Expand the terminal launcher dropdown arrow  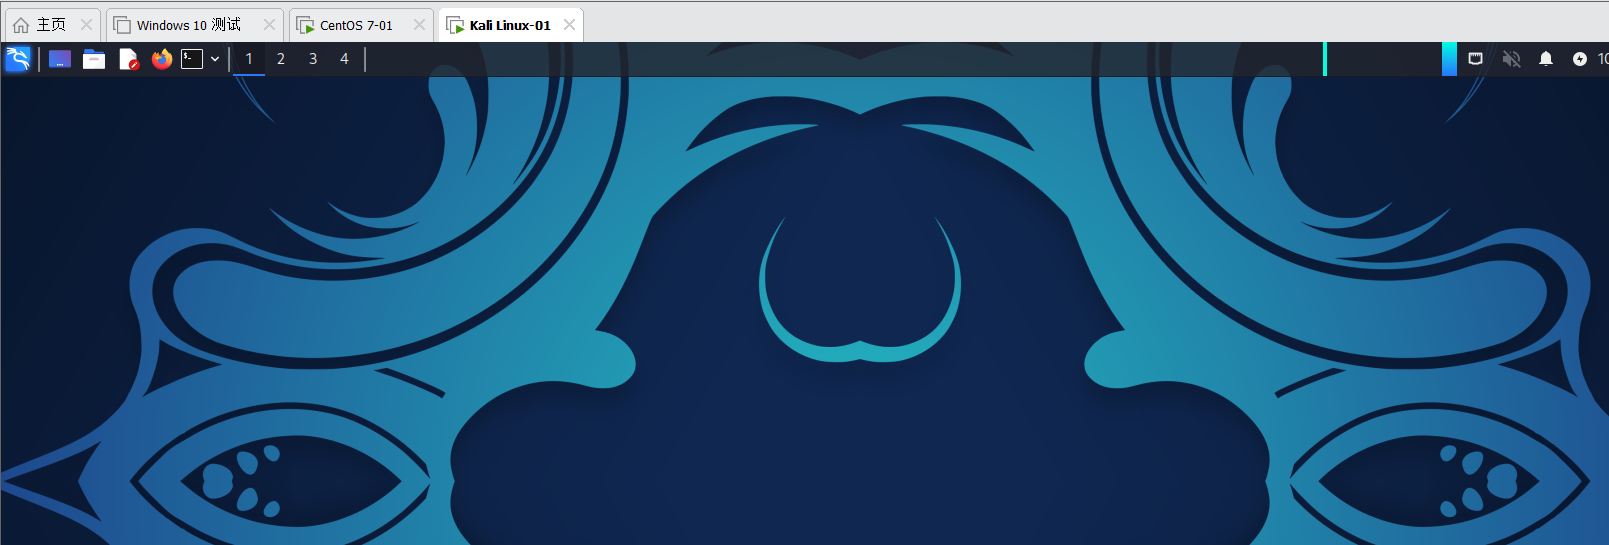[215, 59]
